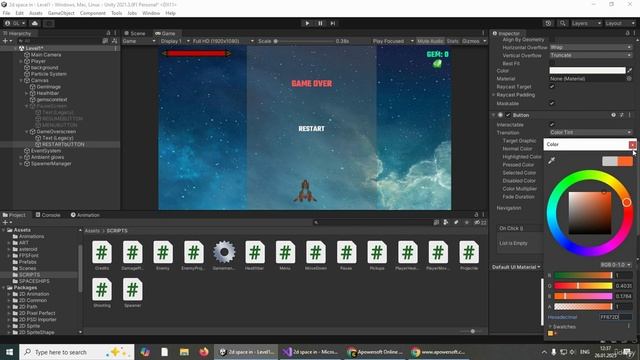Expand the Player object in the Hierarchy
640x360 pixels.
click(21, 61)
